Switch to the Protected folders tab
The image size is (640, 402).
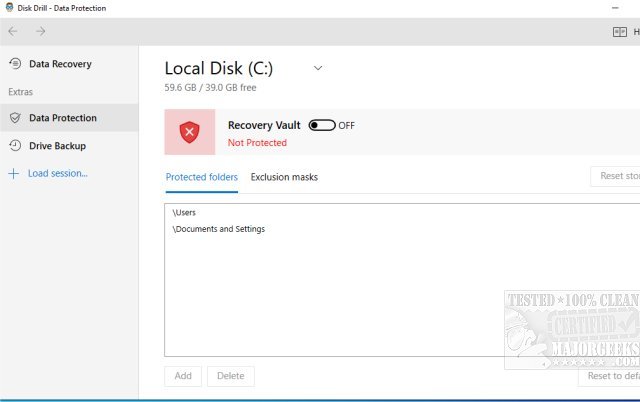pyautogui.click(x=202, y=177)
